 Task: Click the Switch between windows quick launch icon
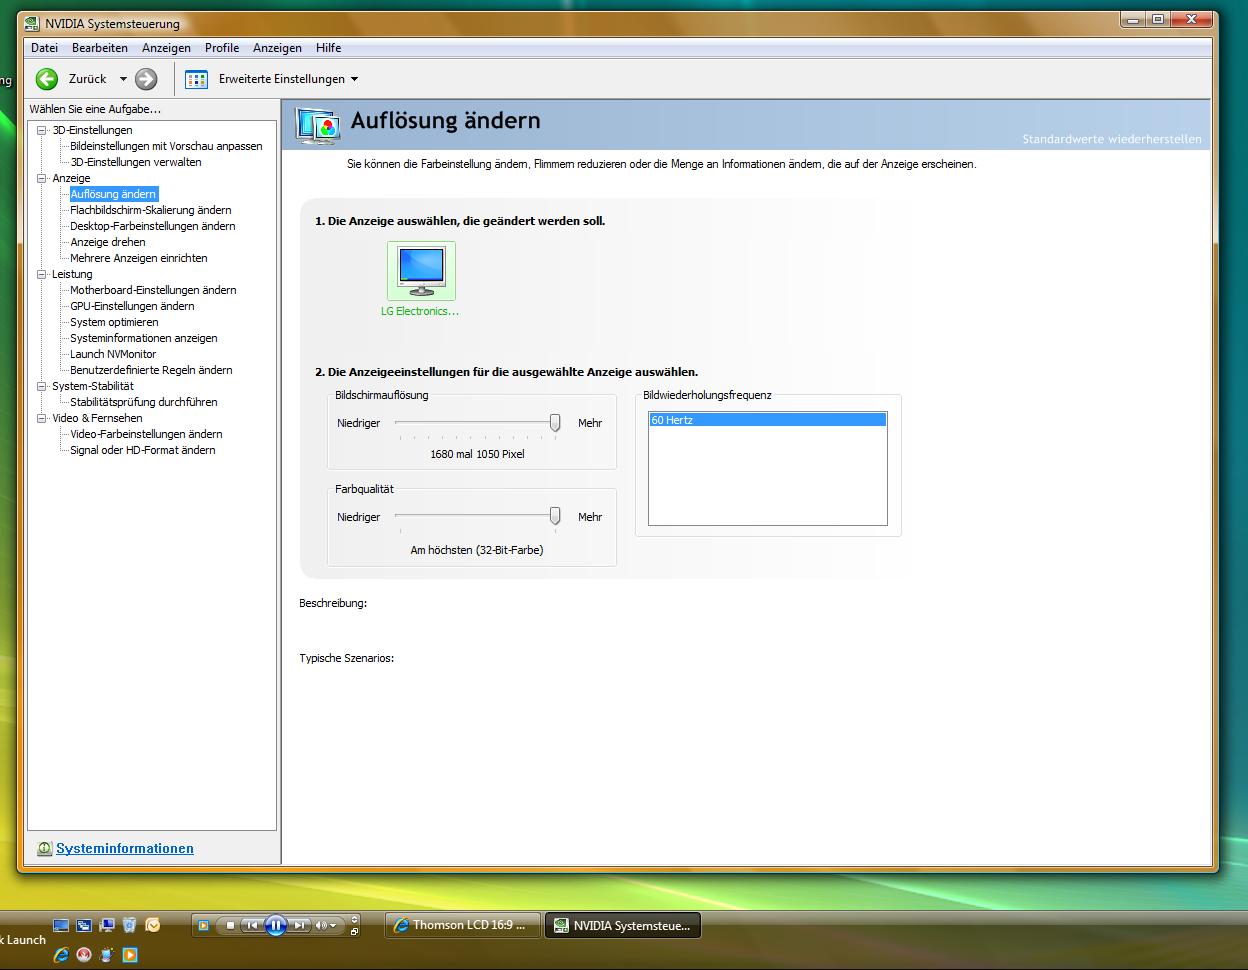(x=84, y=925)
